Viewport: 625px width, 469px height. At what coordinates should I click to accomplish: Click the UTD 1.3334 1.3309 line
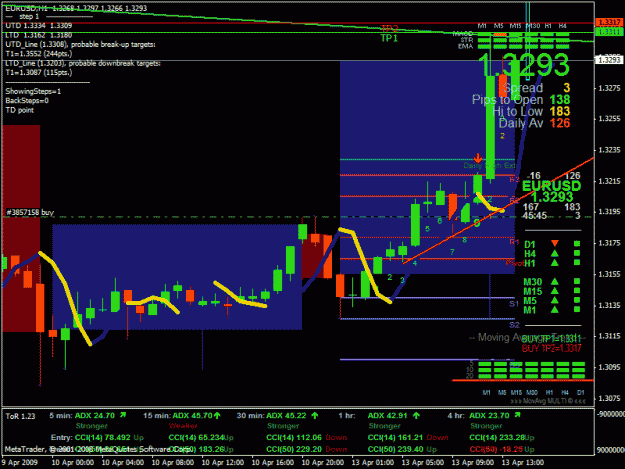tap(39, 26)
